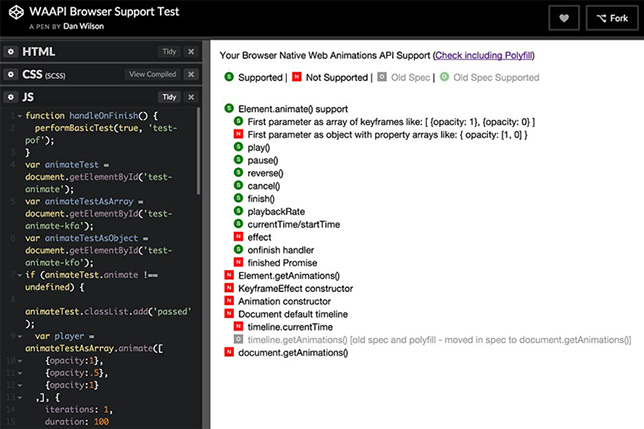Viewport: 644px width, 429px height.
Task: Click red N icon beside effect
Action: 238,237
